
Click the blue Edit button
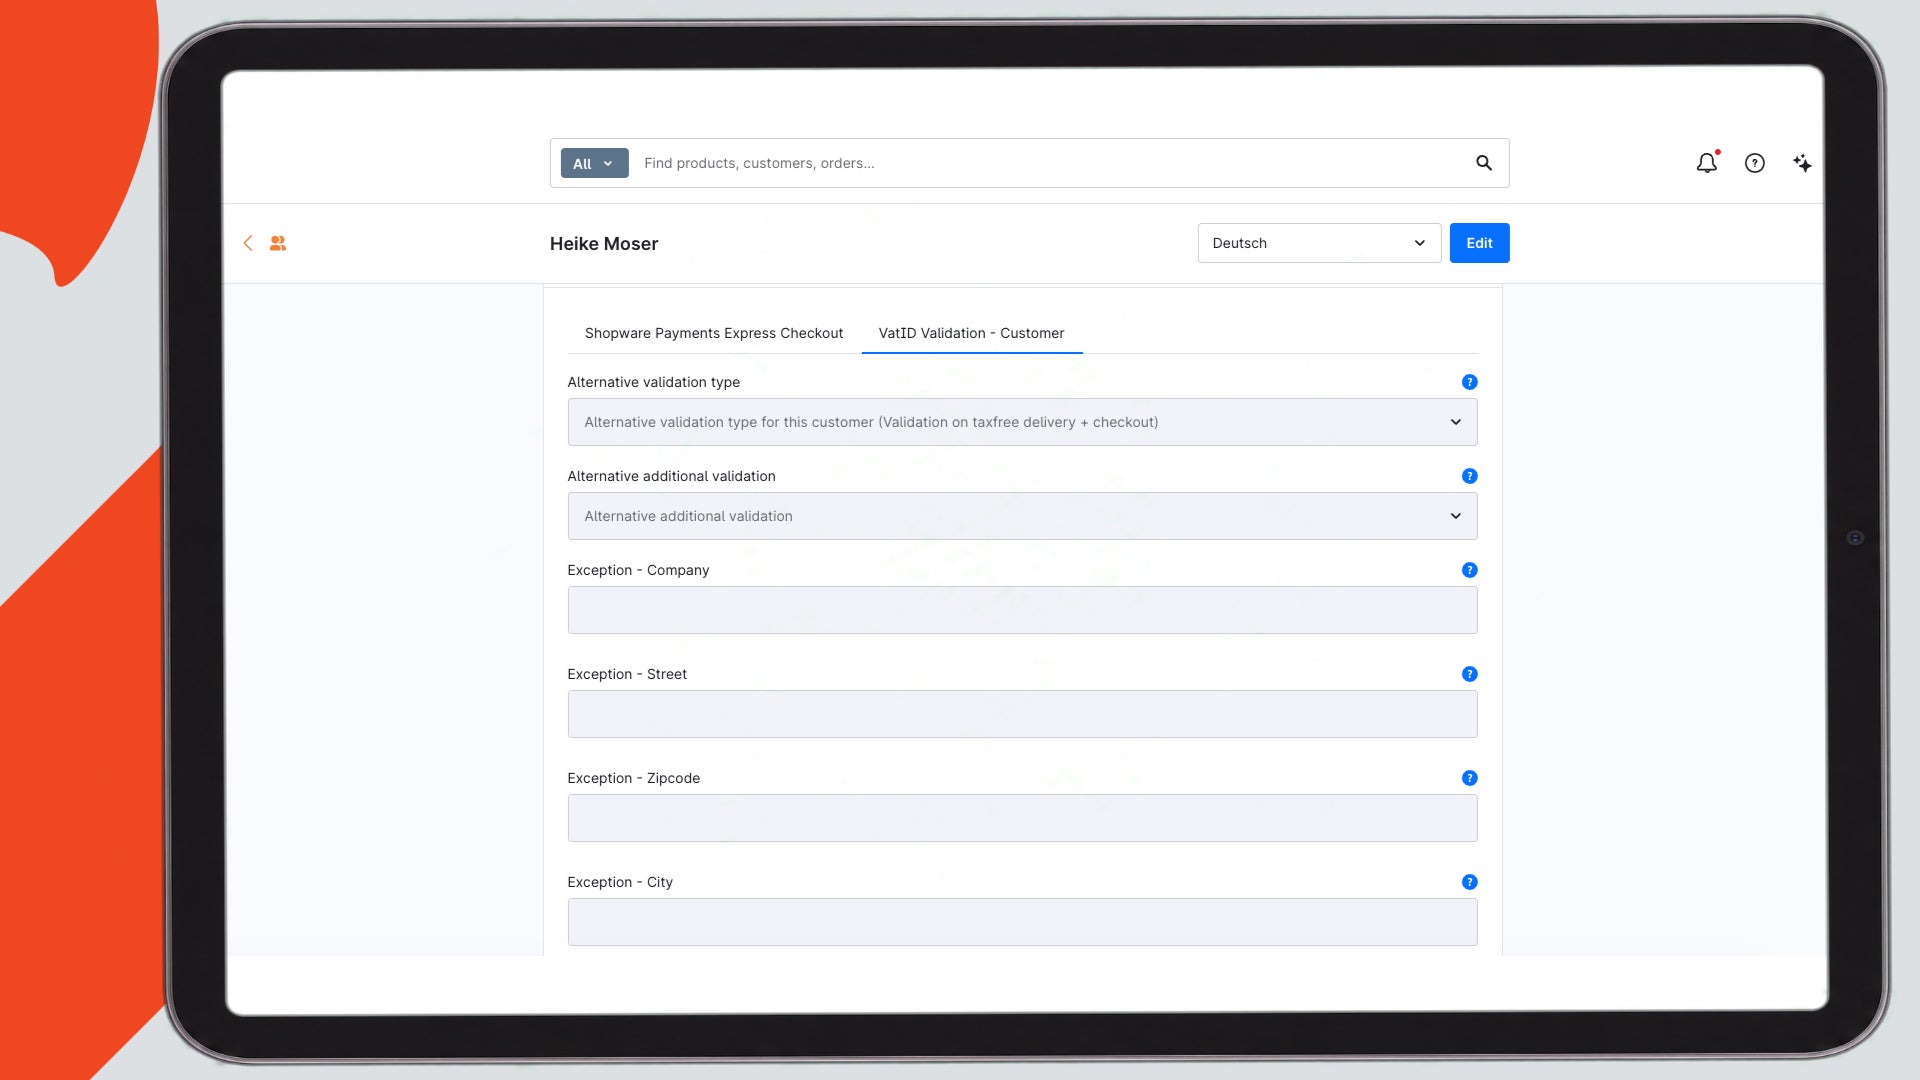coord(1479,243)
